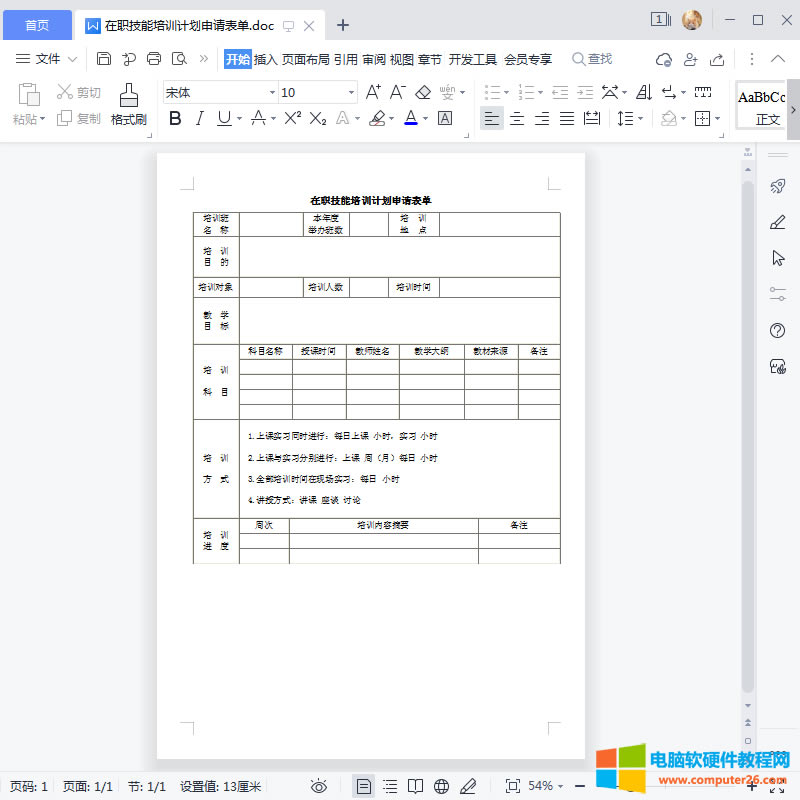This screenshot has height=800, width=800.
Task: Toggle eye protection mode in status bar
Action: pyautogui.click(x=319, y=786)
